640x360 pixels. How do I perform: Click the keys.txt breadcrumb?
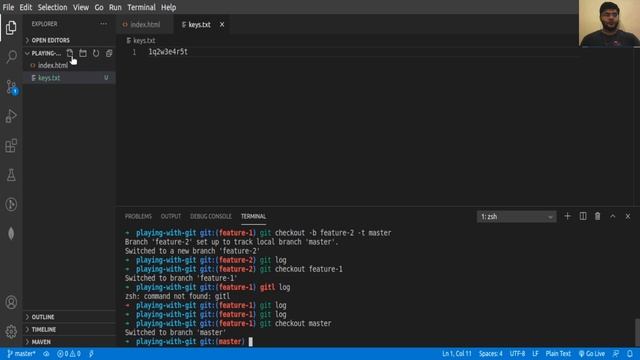141,41
